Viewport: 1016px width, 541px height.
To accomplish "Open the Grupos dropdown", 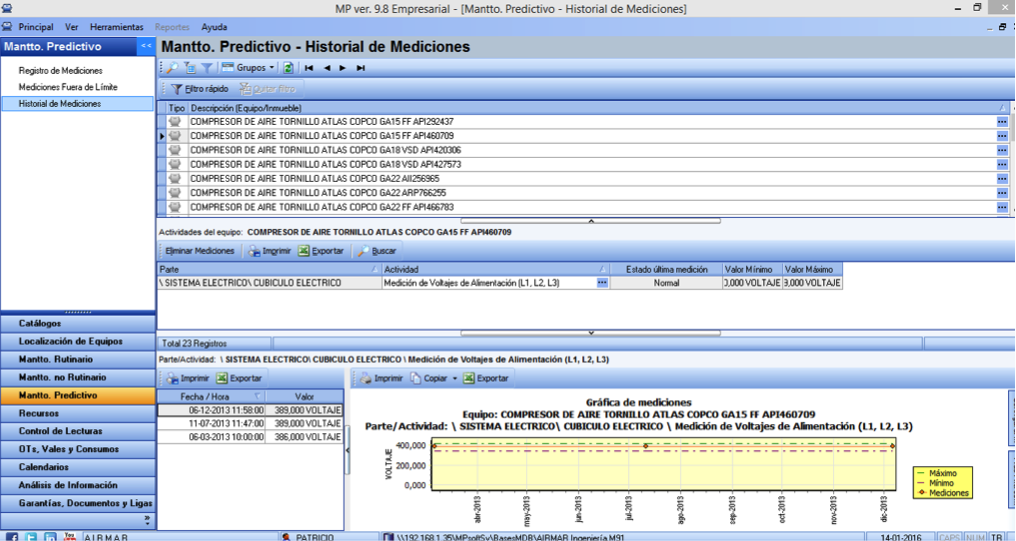I will click(x=249, y=67).
